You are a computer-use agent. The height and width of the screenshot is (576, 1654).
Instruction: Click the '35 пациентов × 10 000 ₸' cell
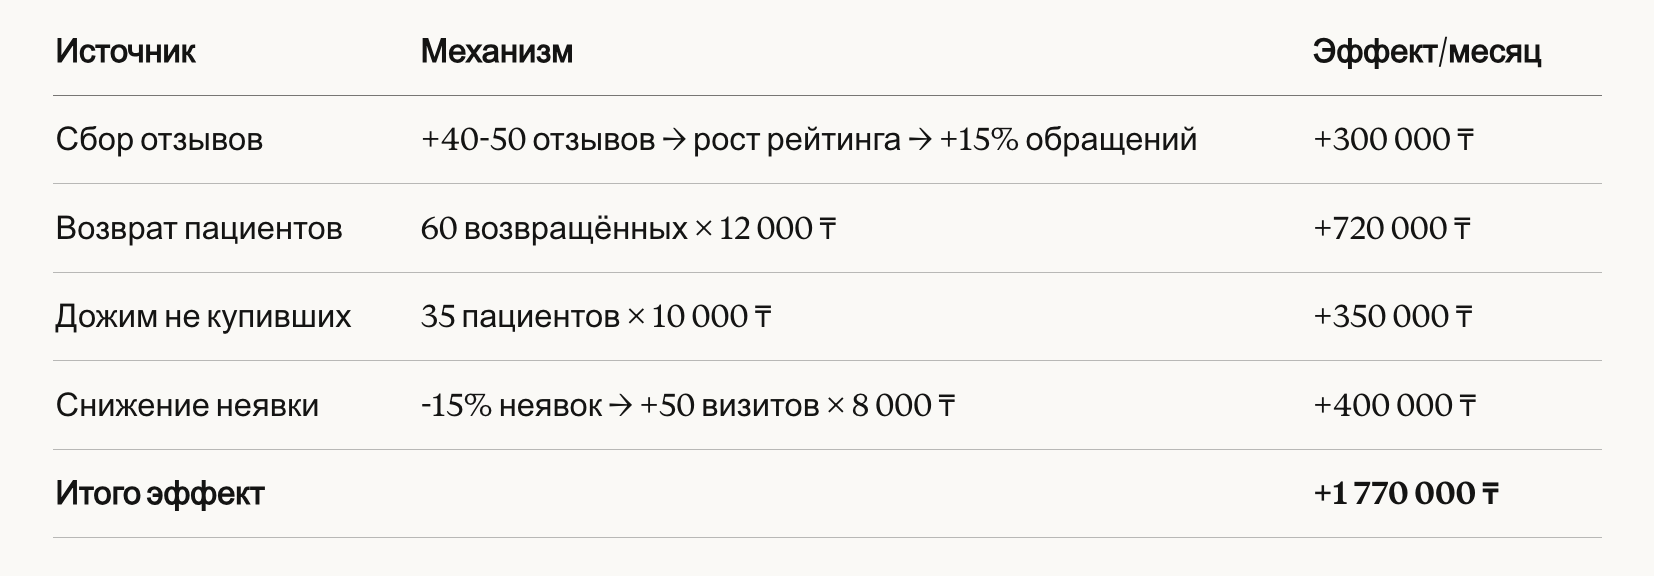pos(596,317)
